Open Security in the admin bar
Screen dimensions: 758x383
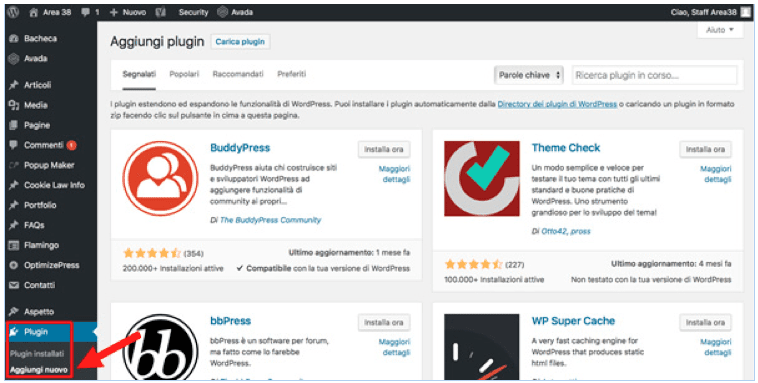193,13
